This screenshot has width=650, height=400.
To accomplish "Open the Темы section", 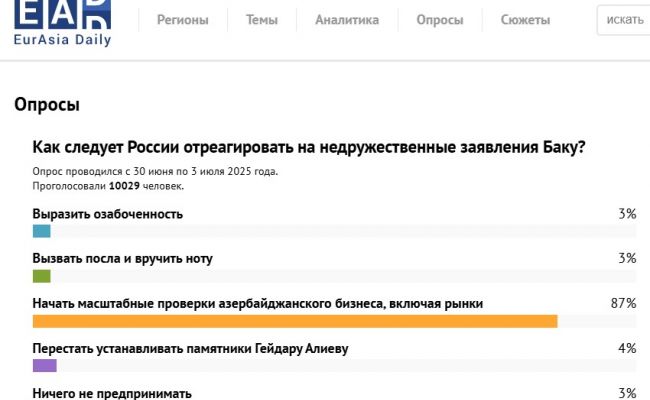I will (x=262, y=20).
